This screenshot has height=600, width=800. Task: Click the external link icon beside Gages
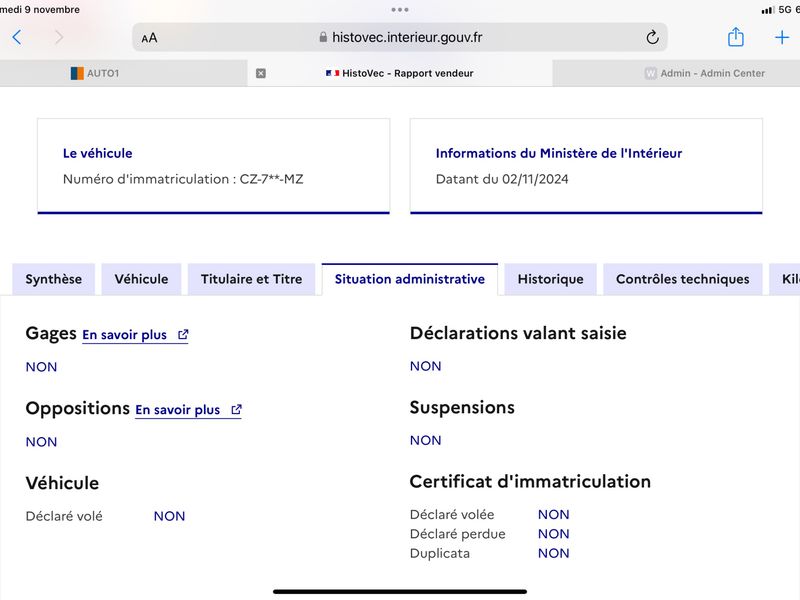click(183, 335)
